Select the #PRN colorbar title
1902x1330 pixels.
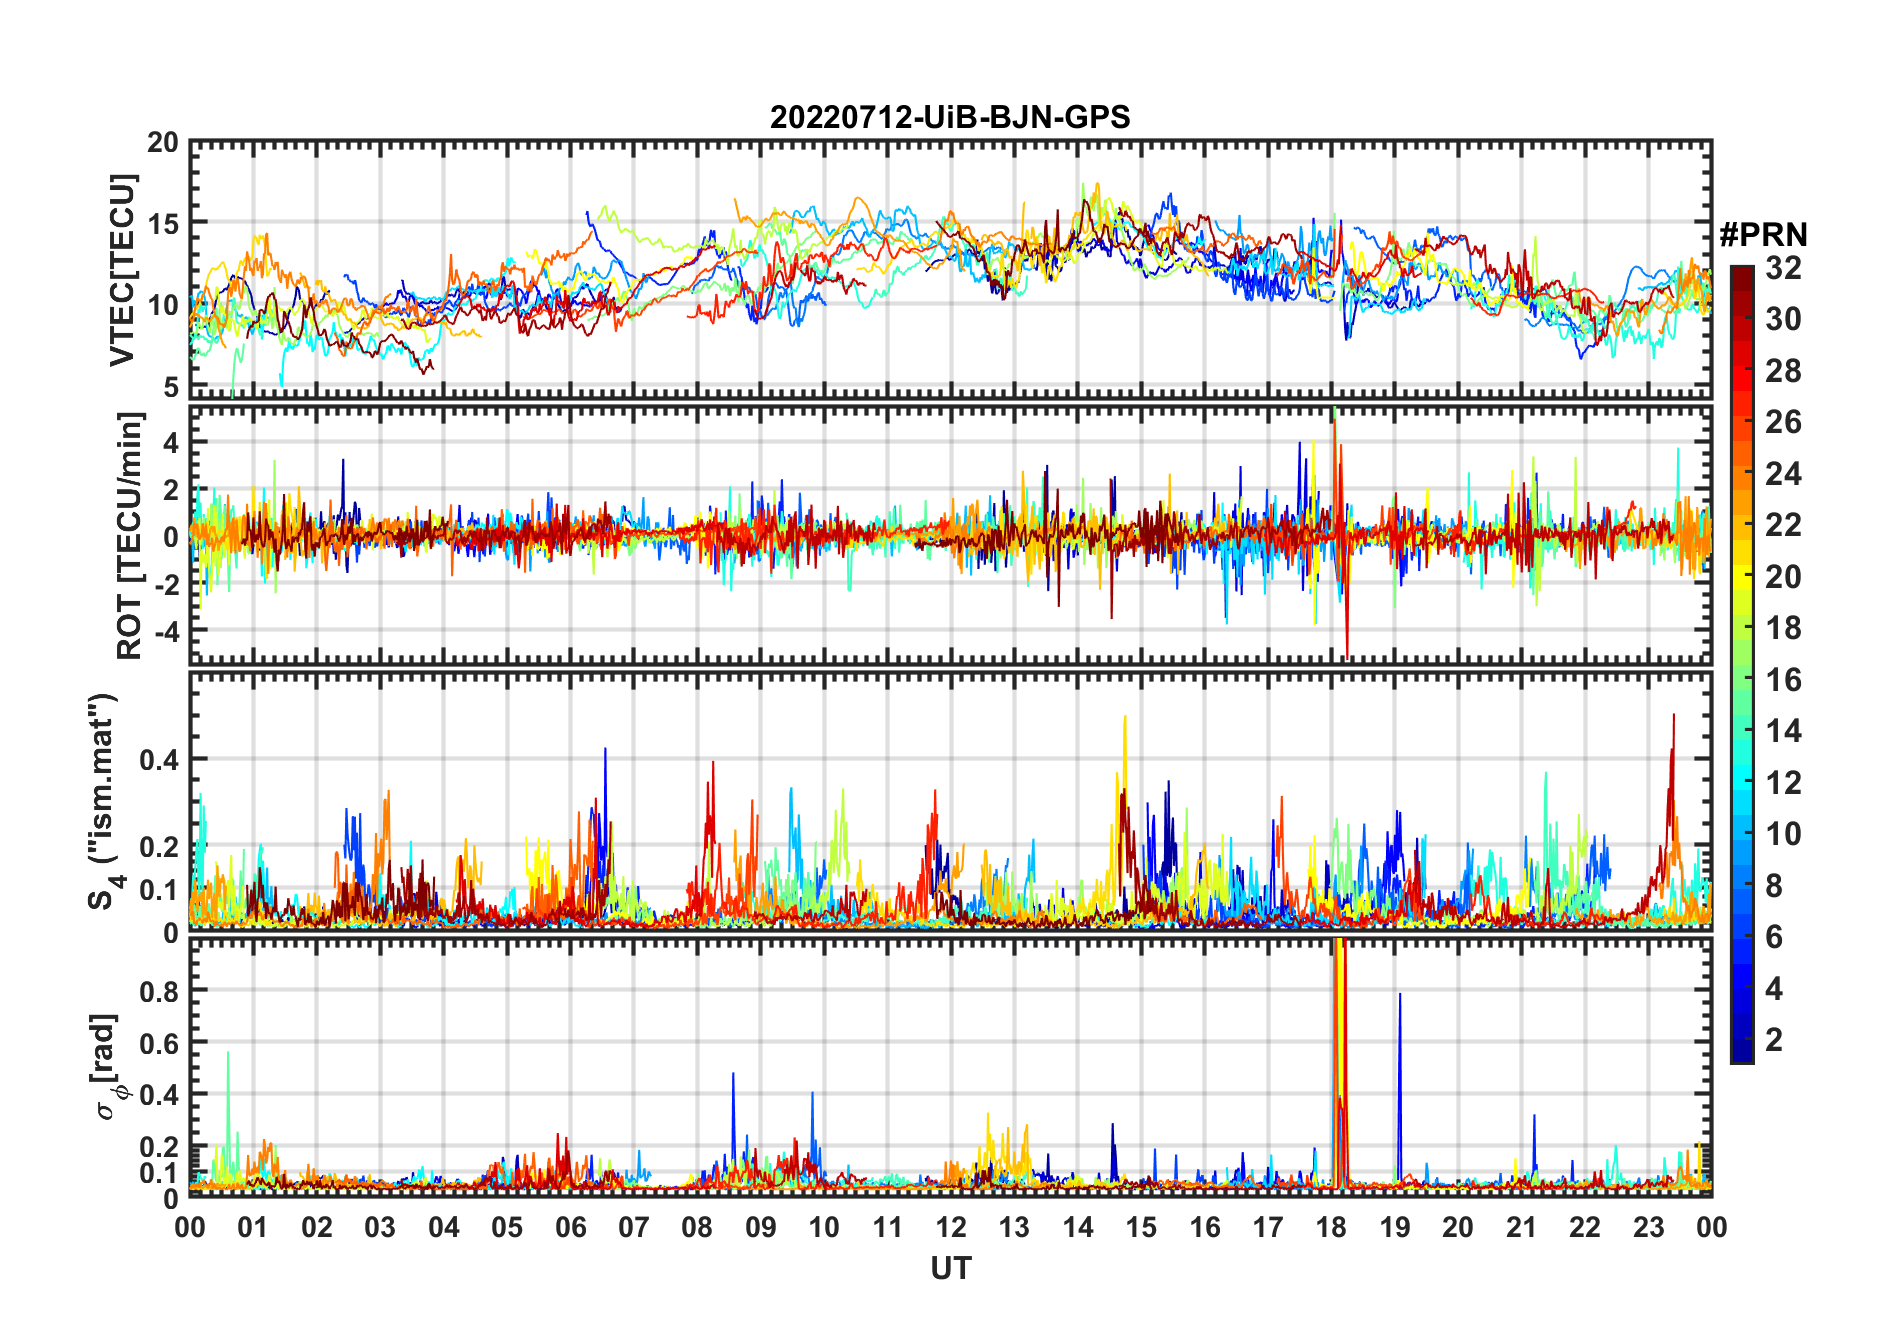(1763, 235)
